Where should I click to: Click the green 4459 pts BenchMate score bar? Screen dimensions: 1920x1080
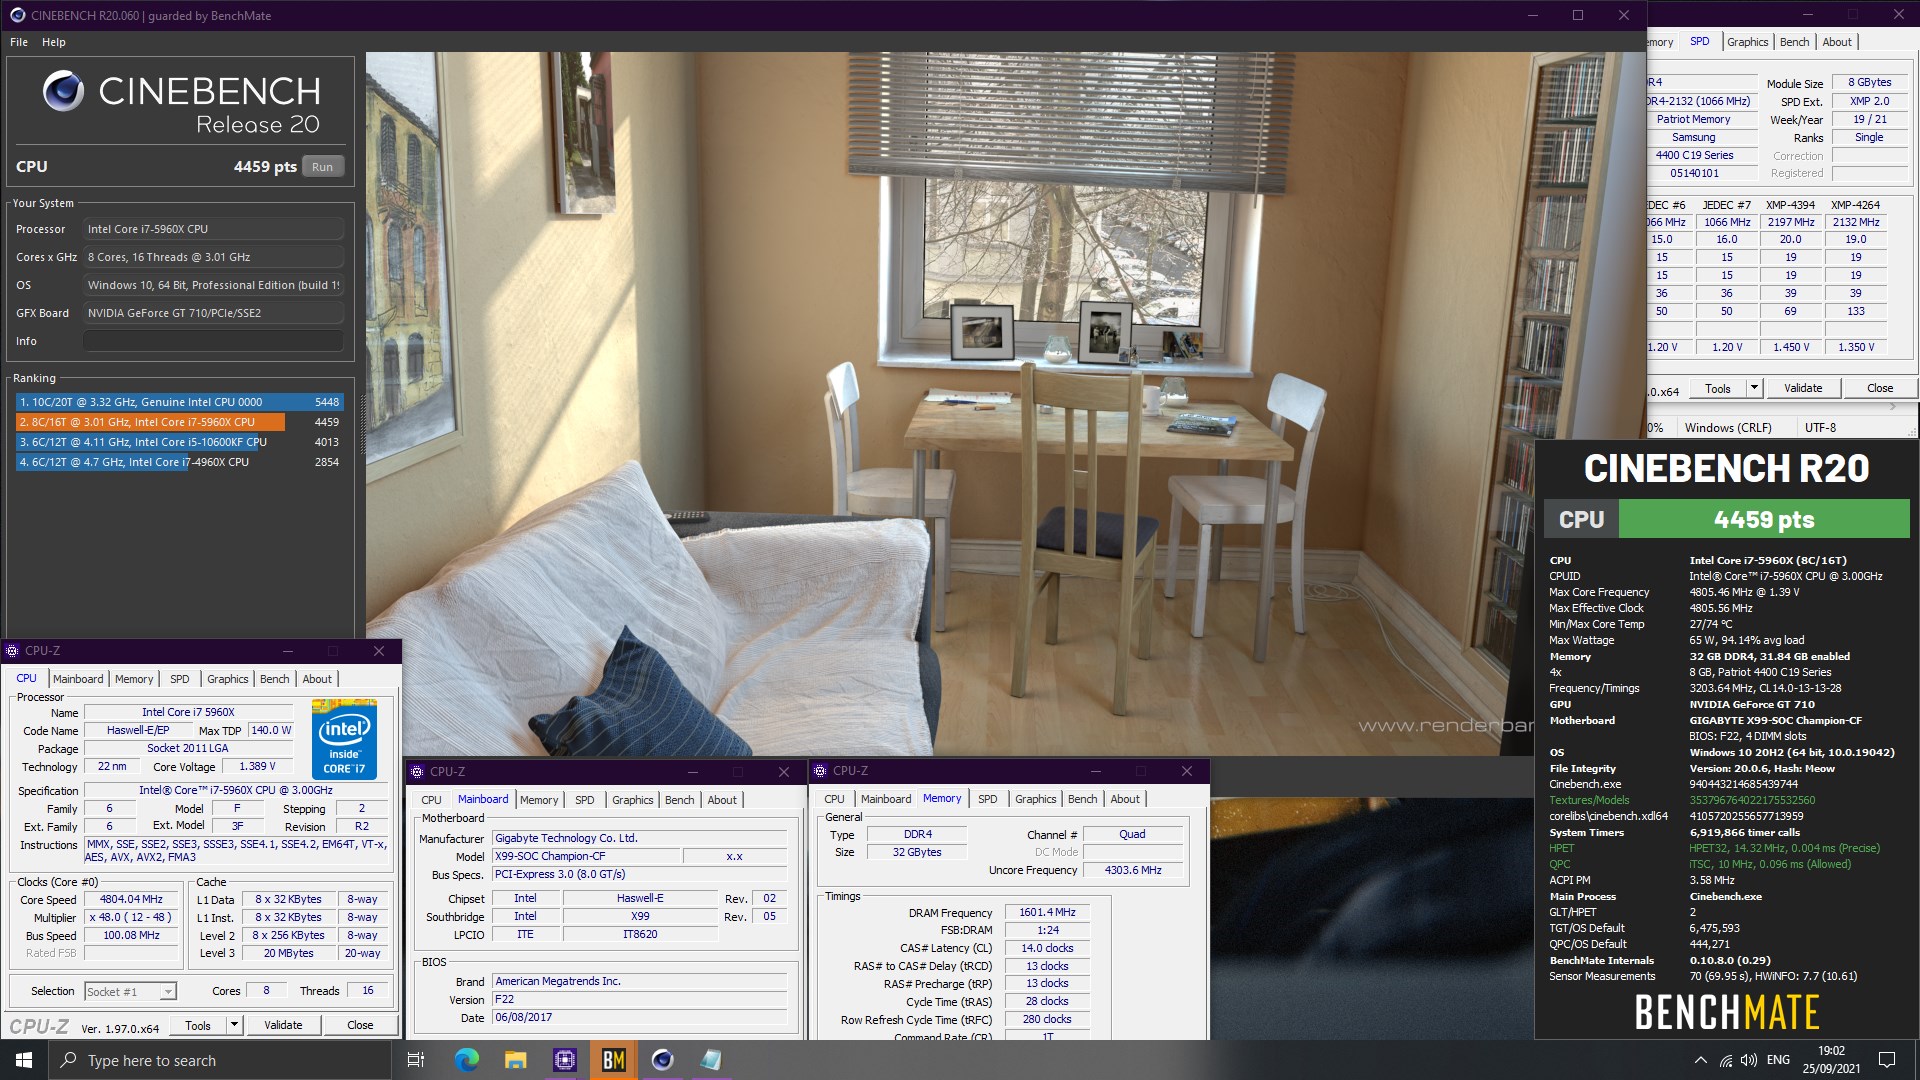(1764, 519)
